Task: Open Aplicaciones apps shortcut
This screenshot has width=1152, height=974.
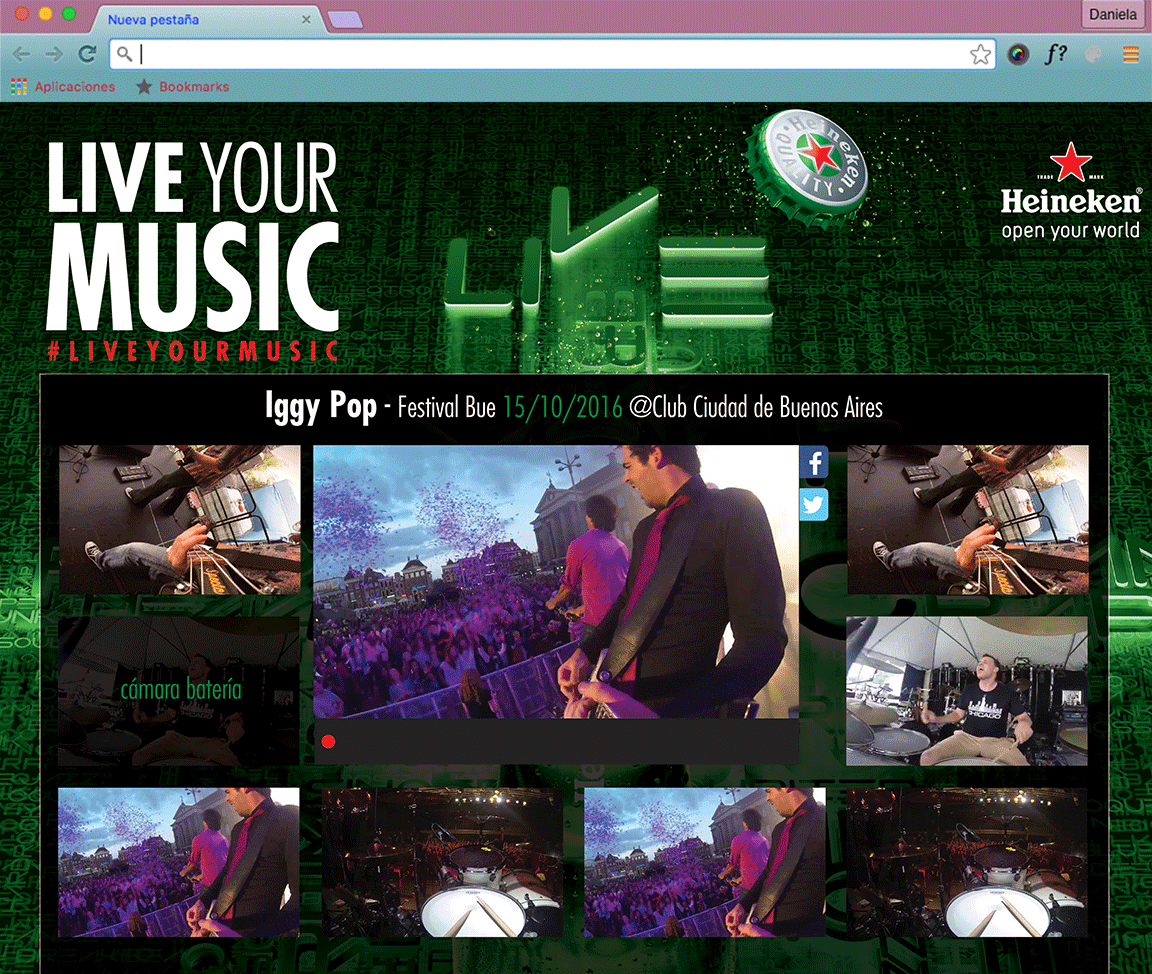Action: (x=63, y=87)
